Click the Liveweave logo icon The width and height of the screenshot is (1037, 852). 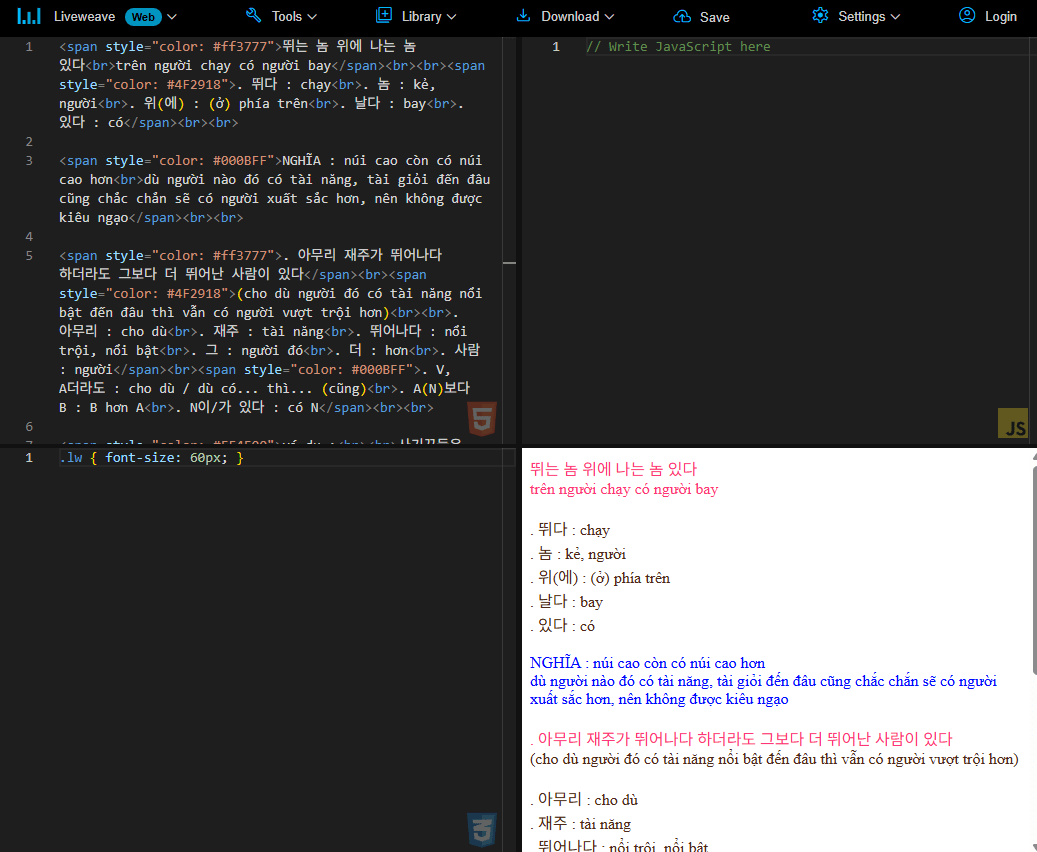(30, 16)
